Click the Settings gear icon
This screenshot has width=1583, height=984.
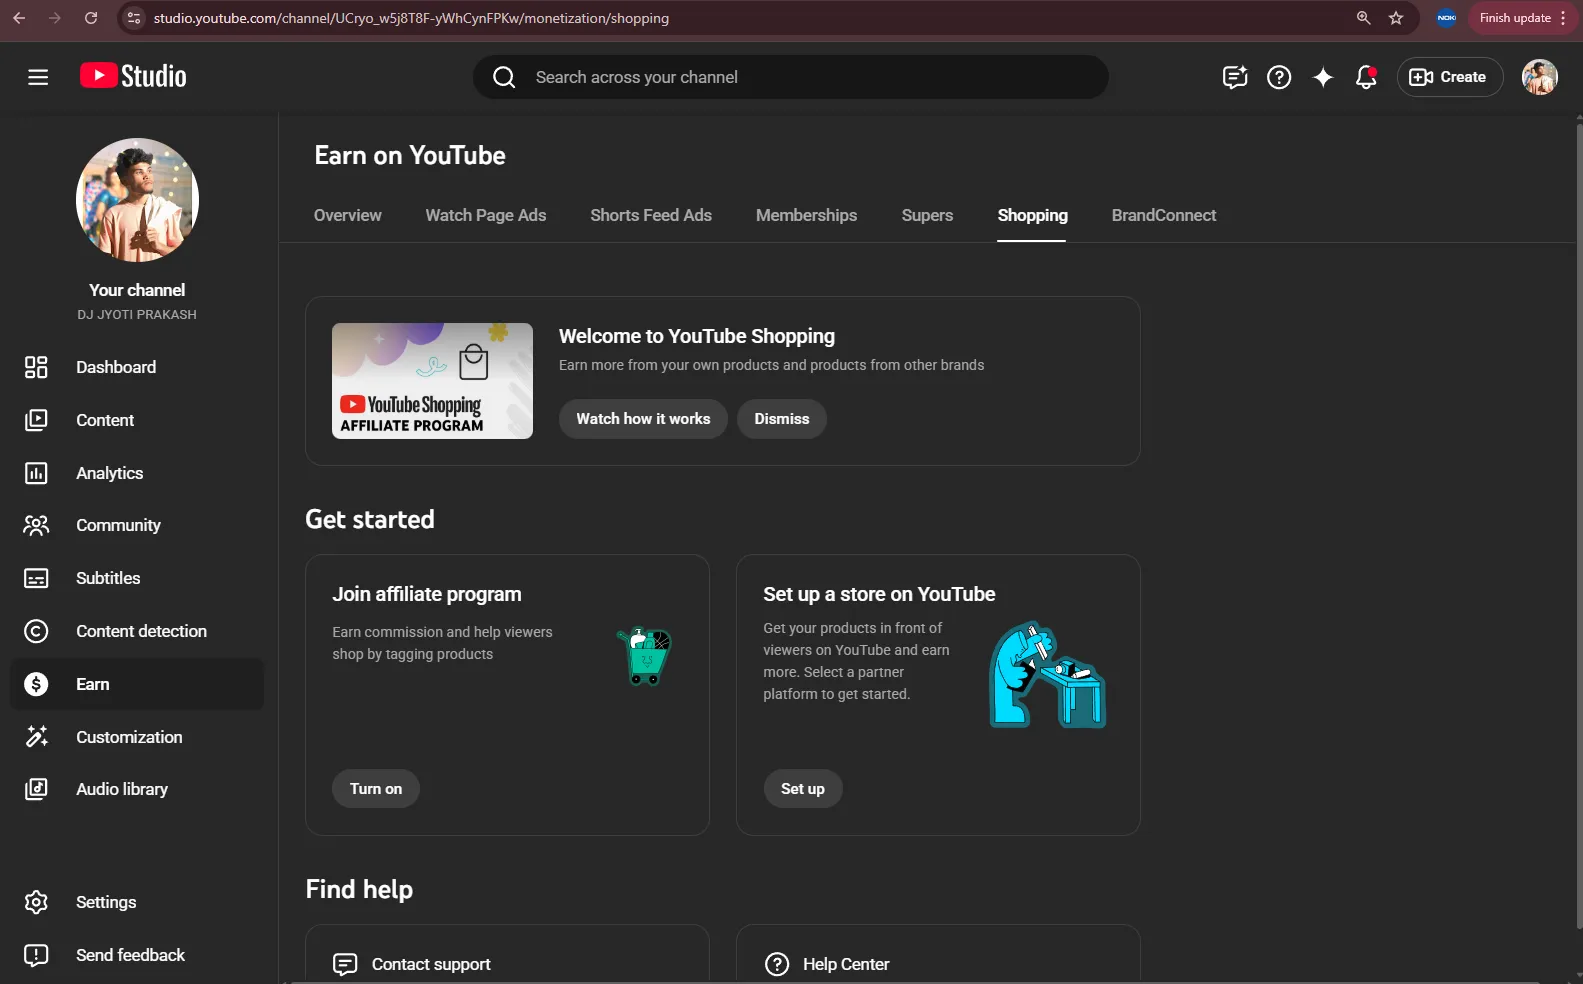click(36, 902)
